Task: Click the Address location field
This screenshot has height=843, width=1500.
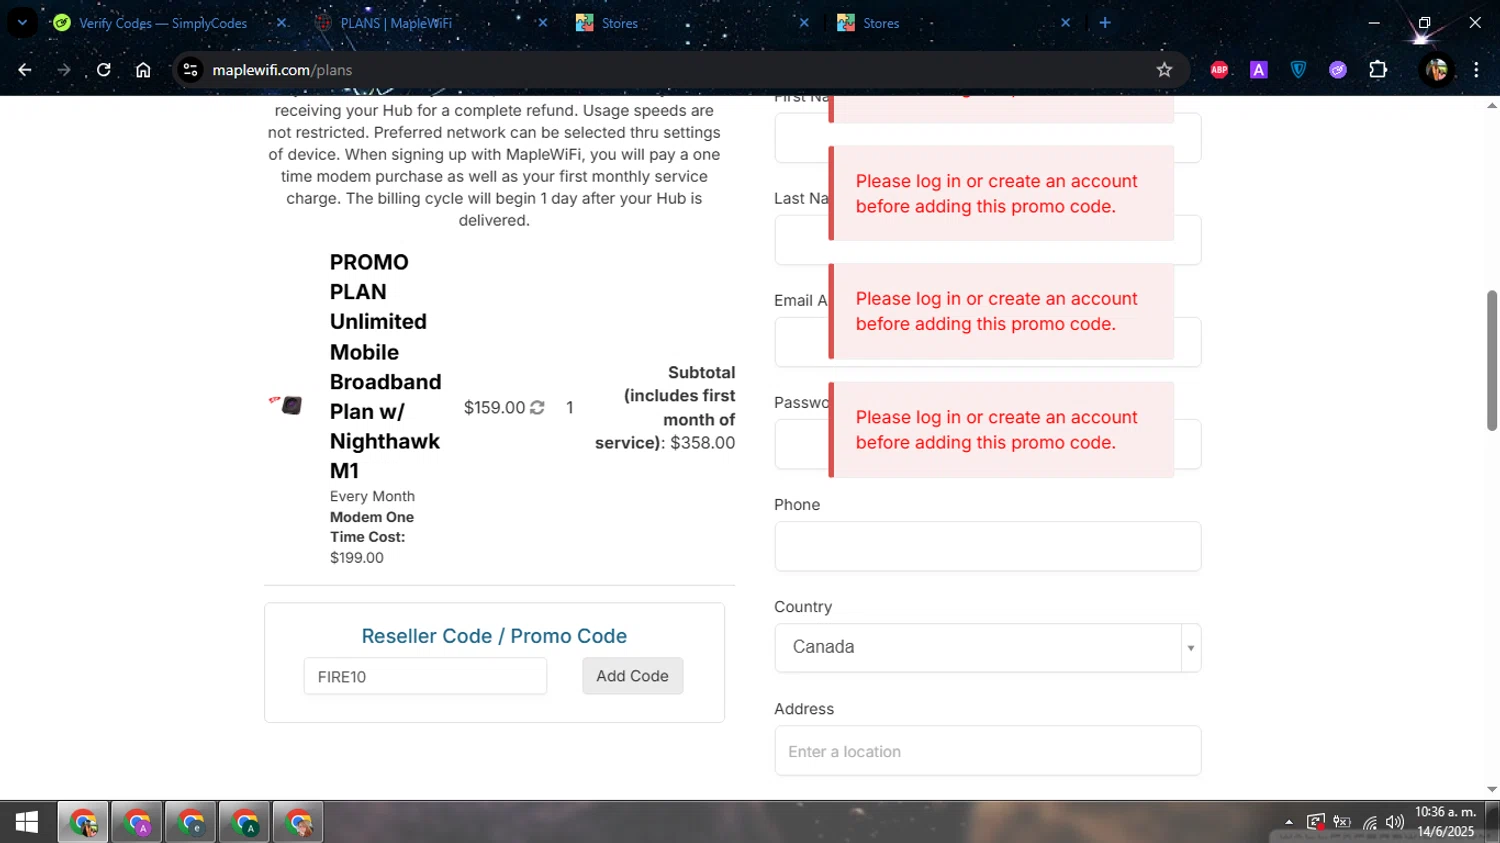Action: coord(987,751)
